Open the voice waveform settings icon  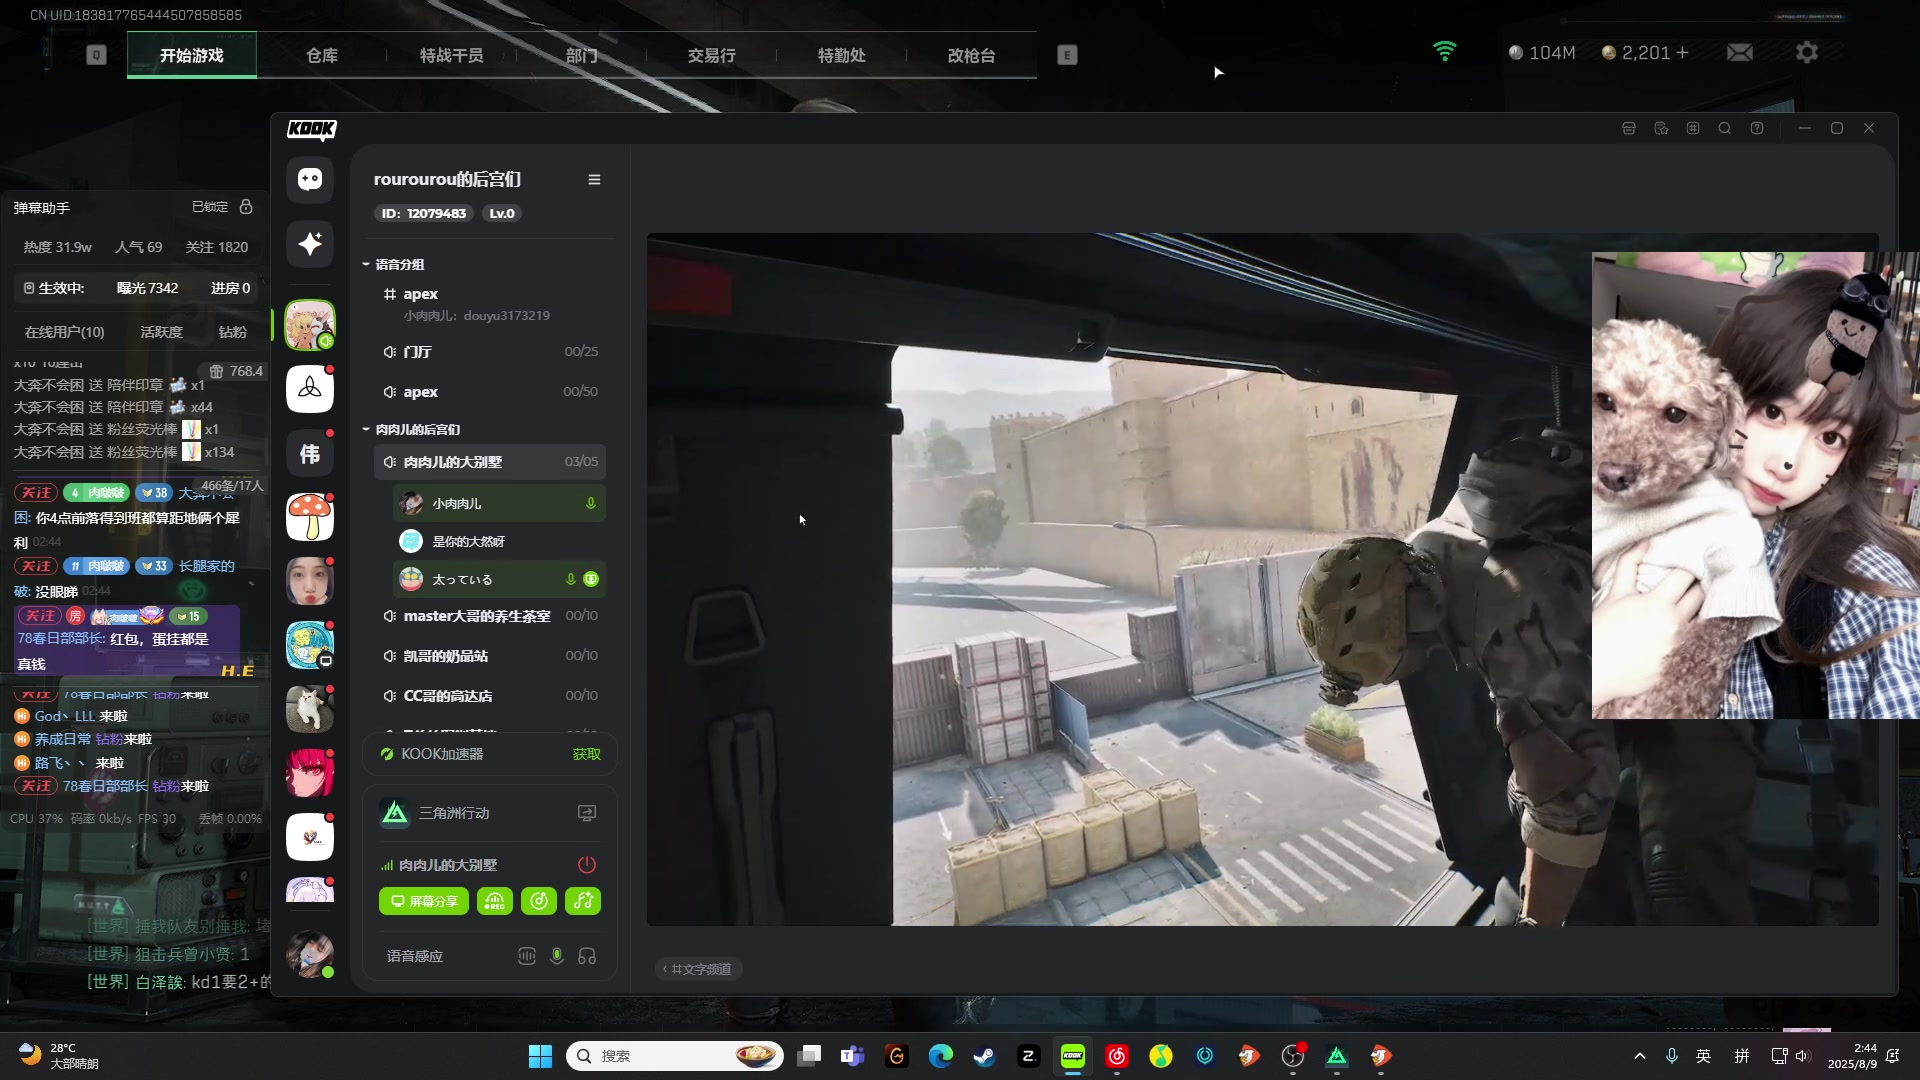pos(527,956)
